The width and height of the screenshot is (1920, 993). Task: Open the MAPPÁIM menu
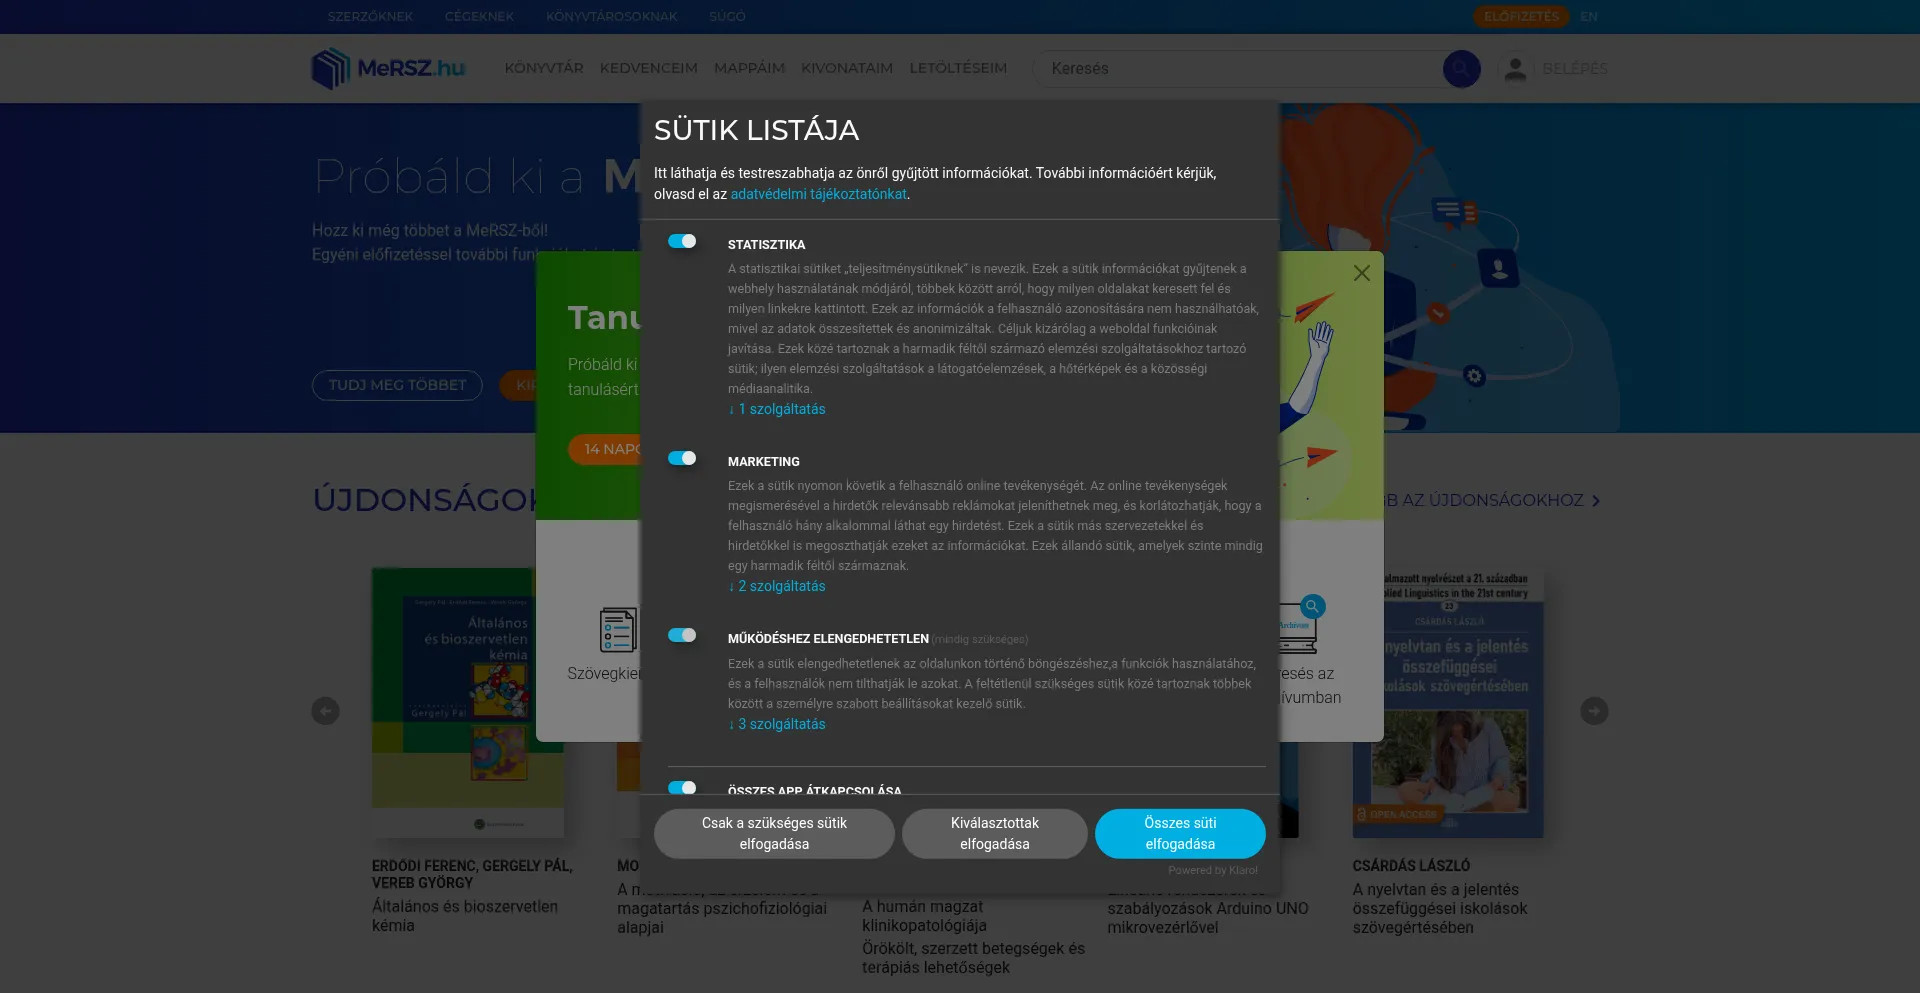point(749,68)
